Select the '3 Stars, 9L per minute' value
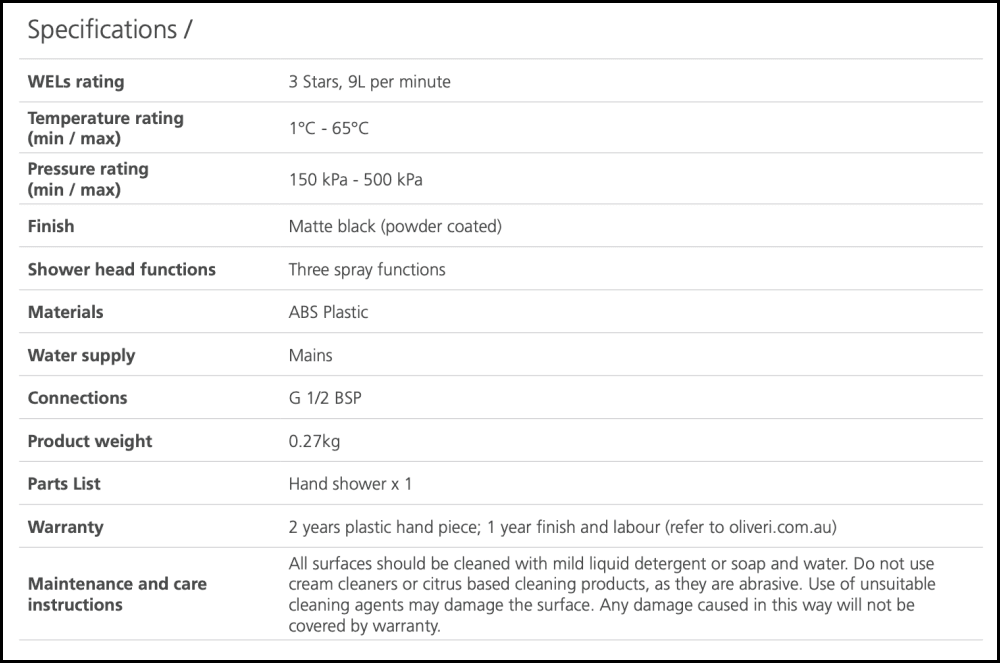Image resolution: width=1000 pixels, height=663 pixels. coord(369,82)
